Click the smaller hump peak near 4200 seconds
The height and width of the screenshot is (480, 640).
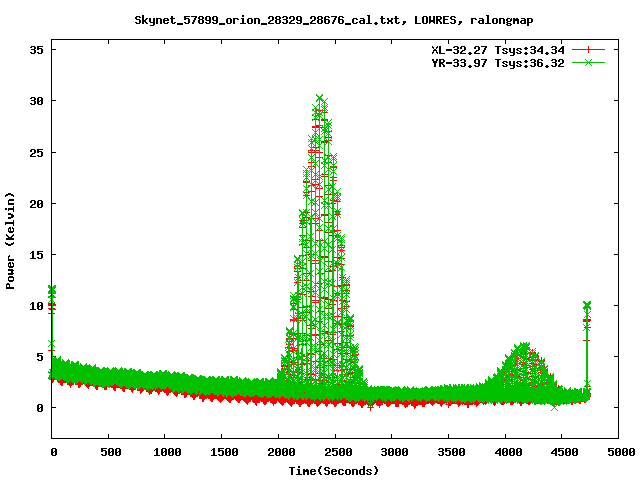tap(525, 346)
